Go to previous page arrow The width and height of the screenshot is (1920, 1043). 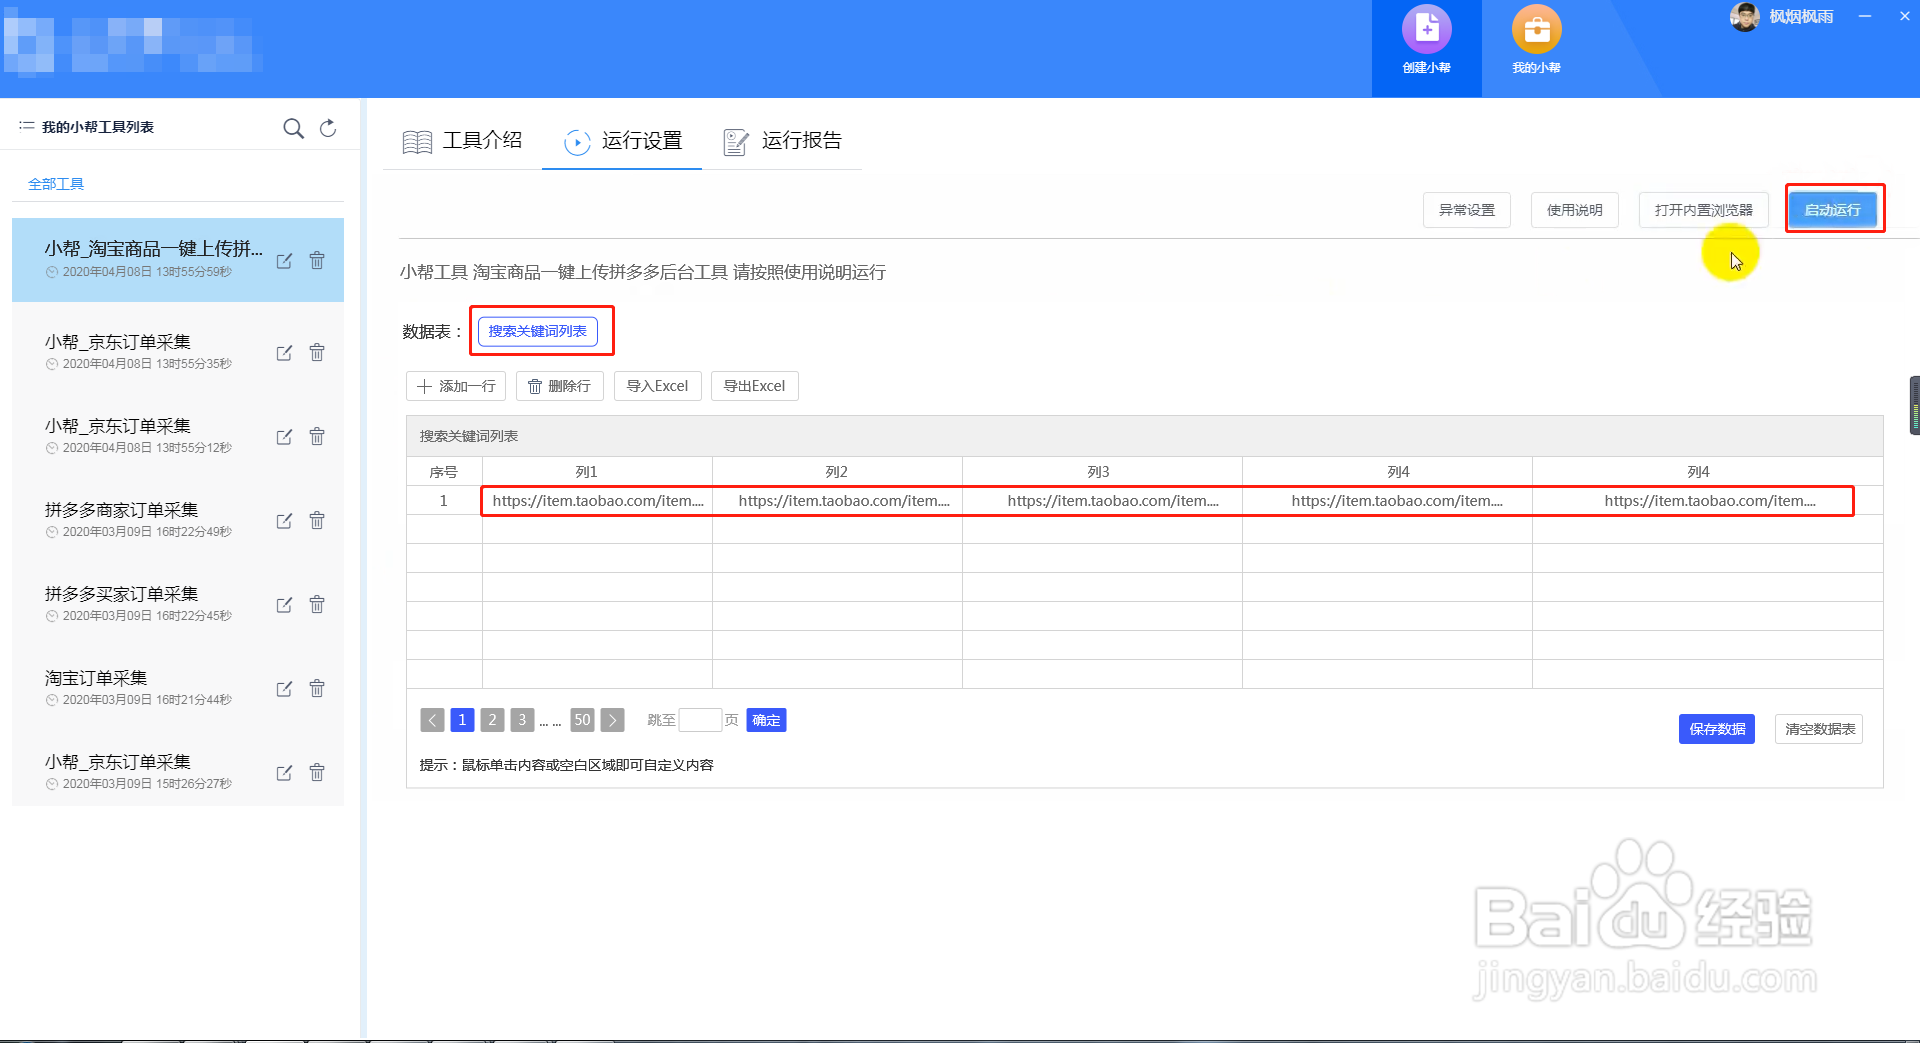pos(432,720)
